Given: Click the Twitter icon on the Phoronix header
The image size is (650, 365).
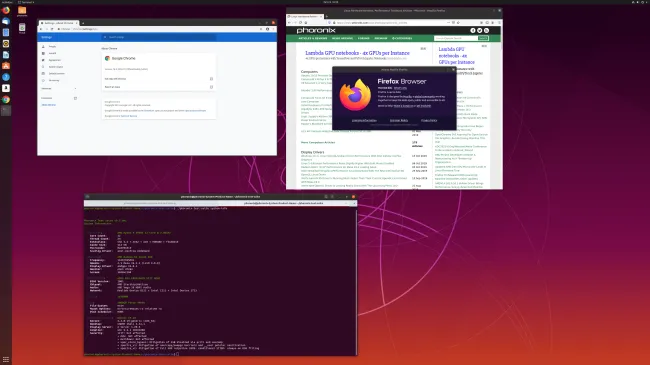Looking at the screenshot, I should [x=480, y=30].
